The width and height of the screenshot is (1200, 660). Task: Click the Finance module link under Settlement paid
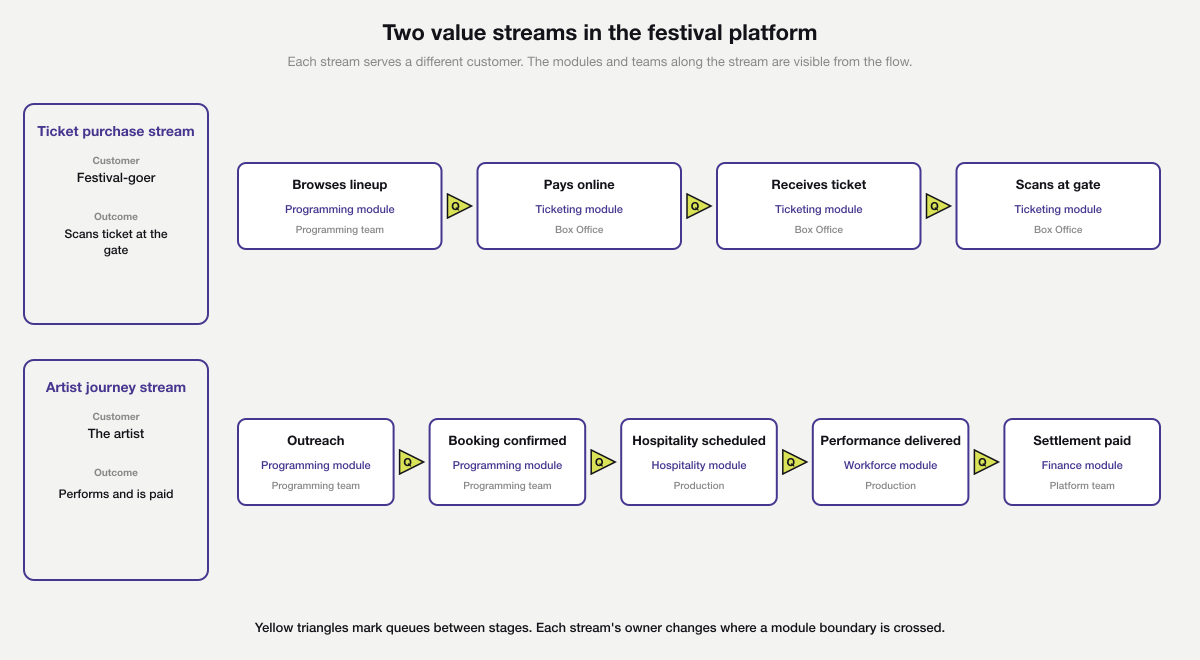1082,465
